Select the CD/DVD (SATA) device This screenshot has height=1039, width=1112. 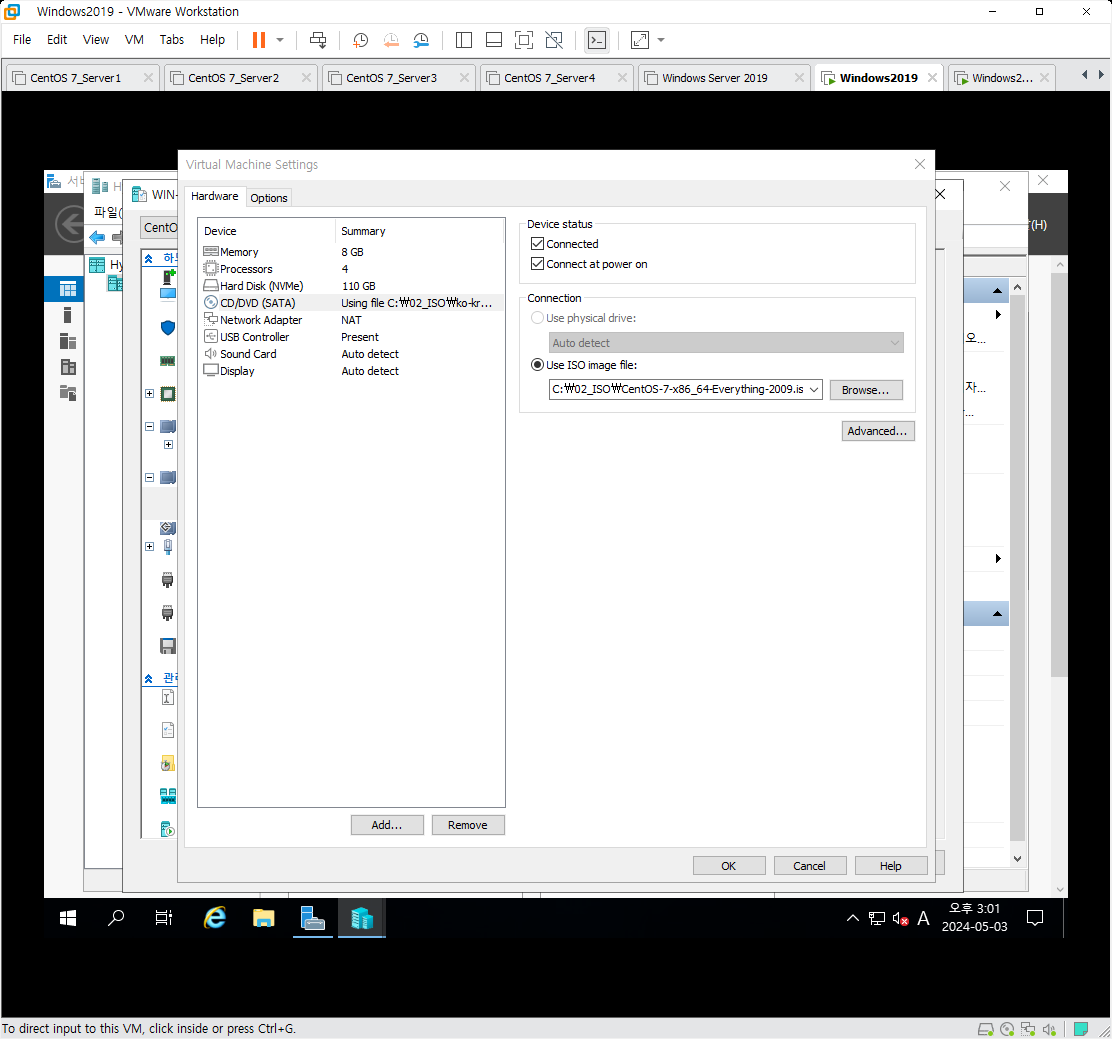(350, 303)
